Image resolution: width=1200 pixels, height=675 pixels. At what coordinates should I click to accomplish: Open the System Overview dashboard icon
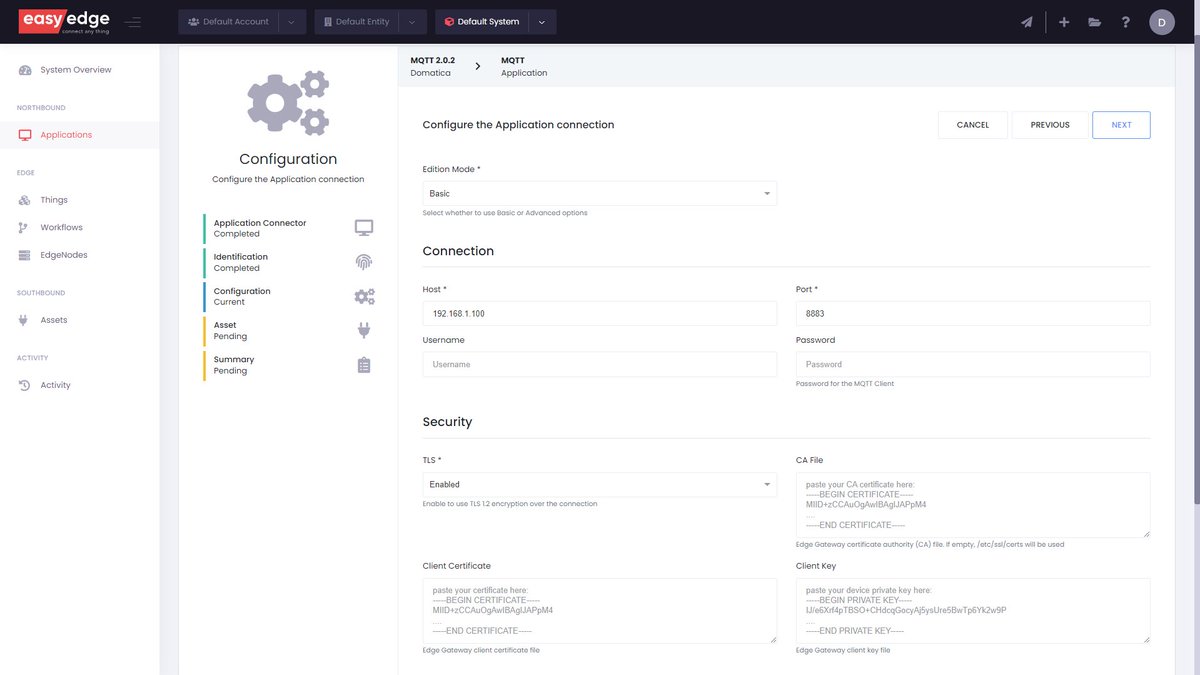[x=24, y=69]
